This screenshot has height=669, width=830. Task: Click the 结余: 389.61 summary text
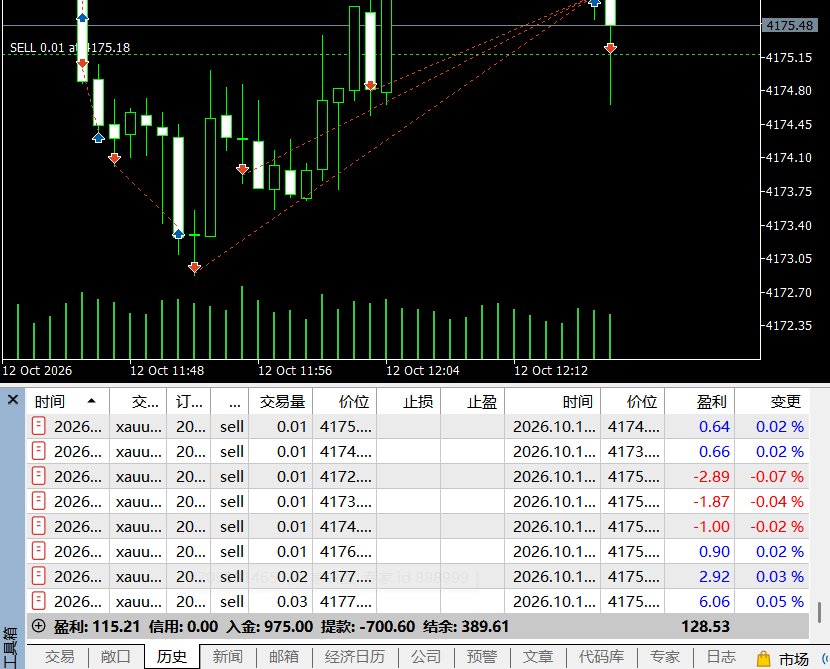466,627
